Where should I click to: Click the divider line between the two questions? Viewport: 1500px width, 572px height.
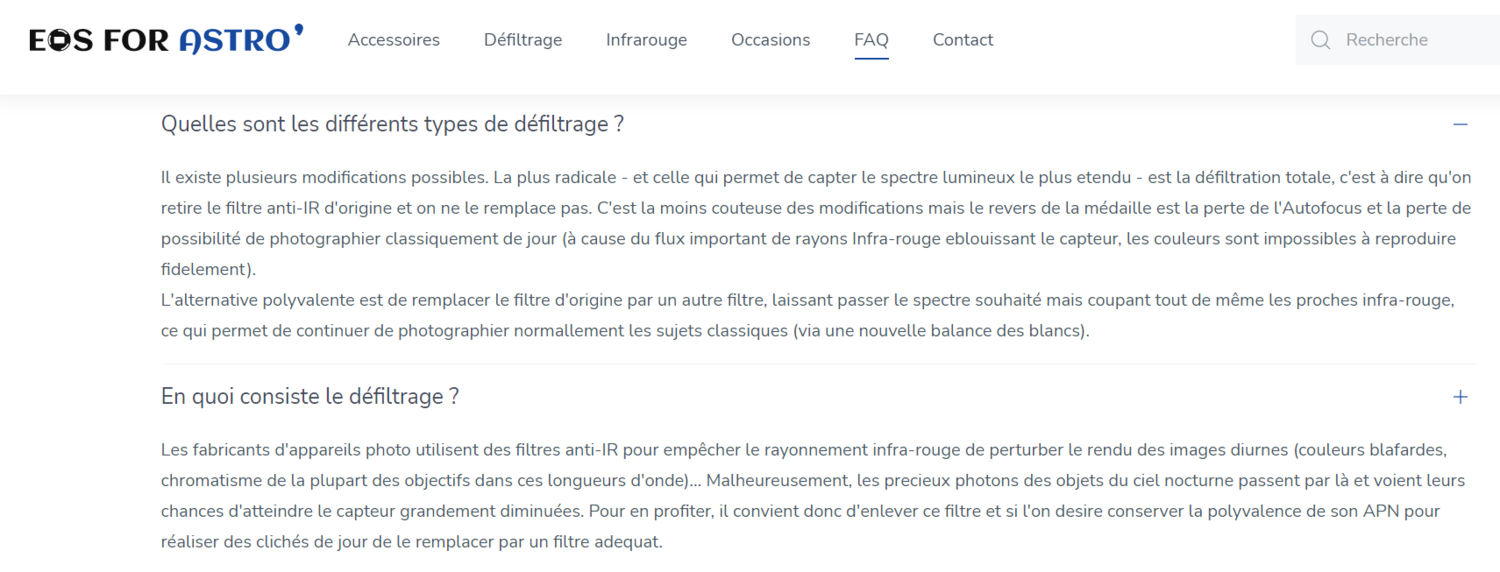(x=817, y=364)
